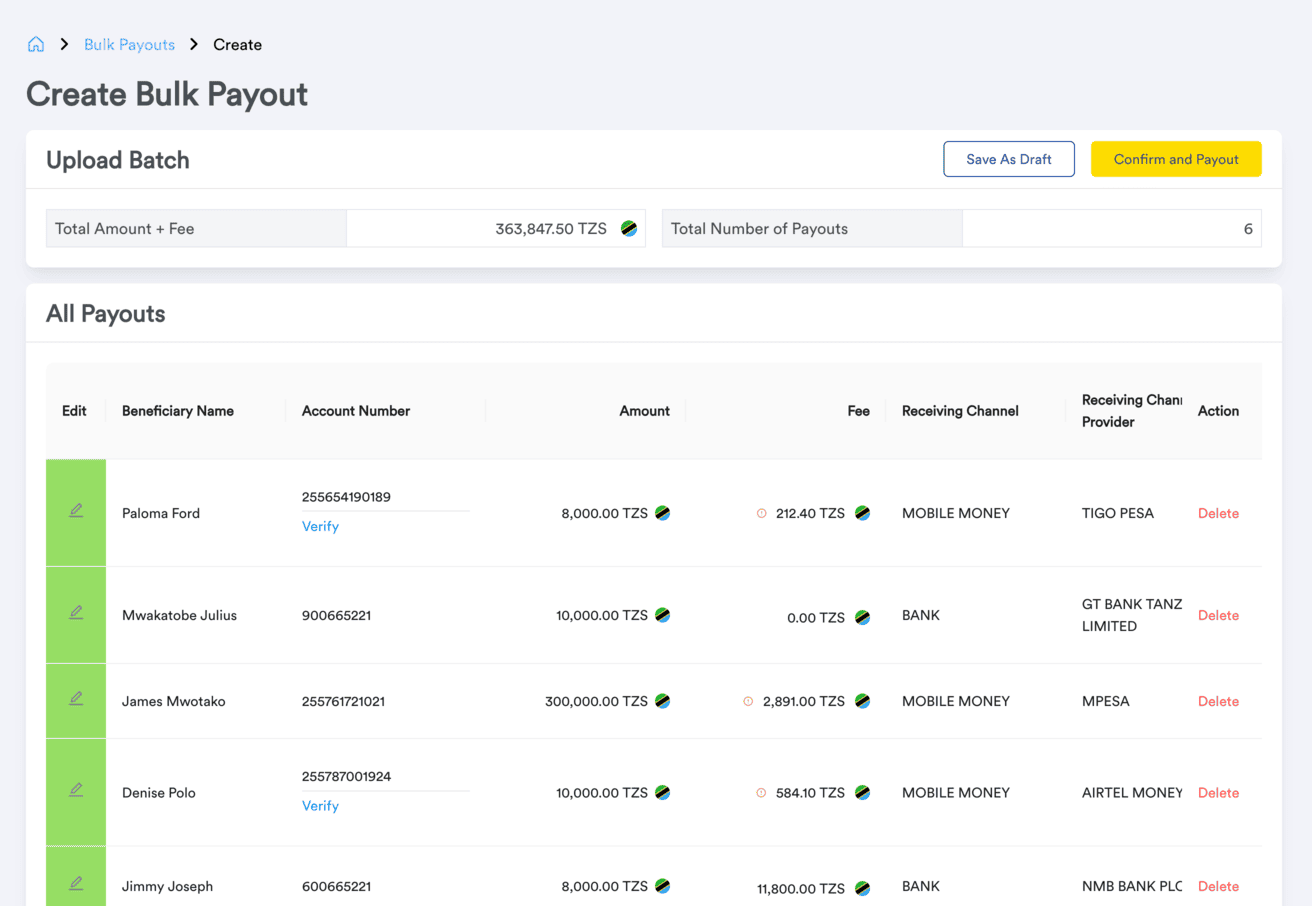The width and height of the screenshot is (1312, 906).
Task: Edit the Mwakatobe Julius payout row
Action: (x=76, y=613)
